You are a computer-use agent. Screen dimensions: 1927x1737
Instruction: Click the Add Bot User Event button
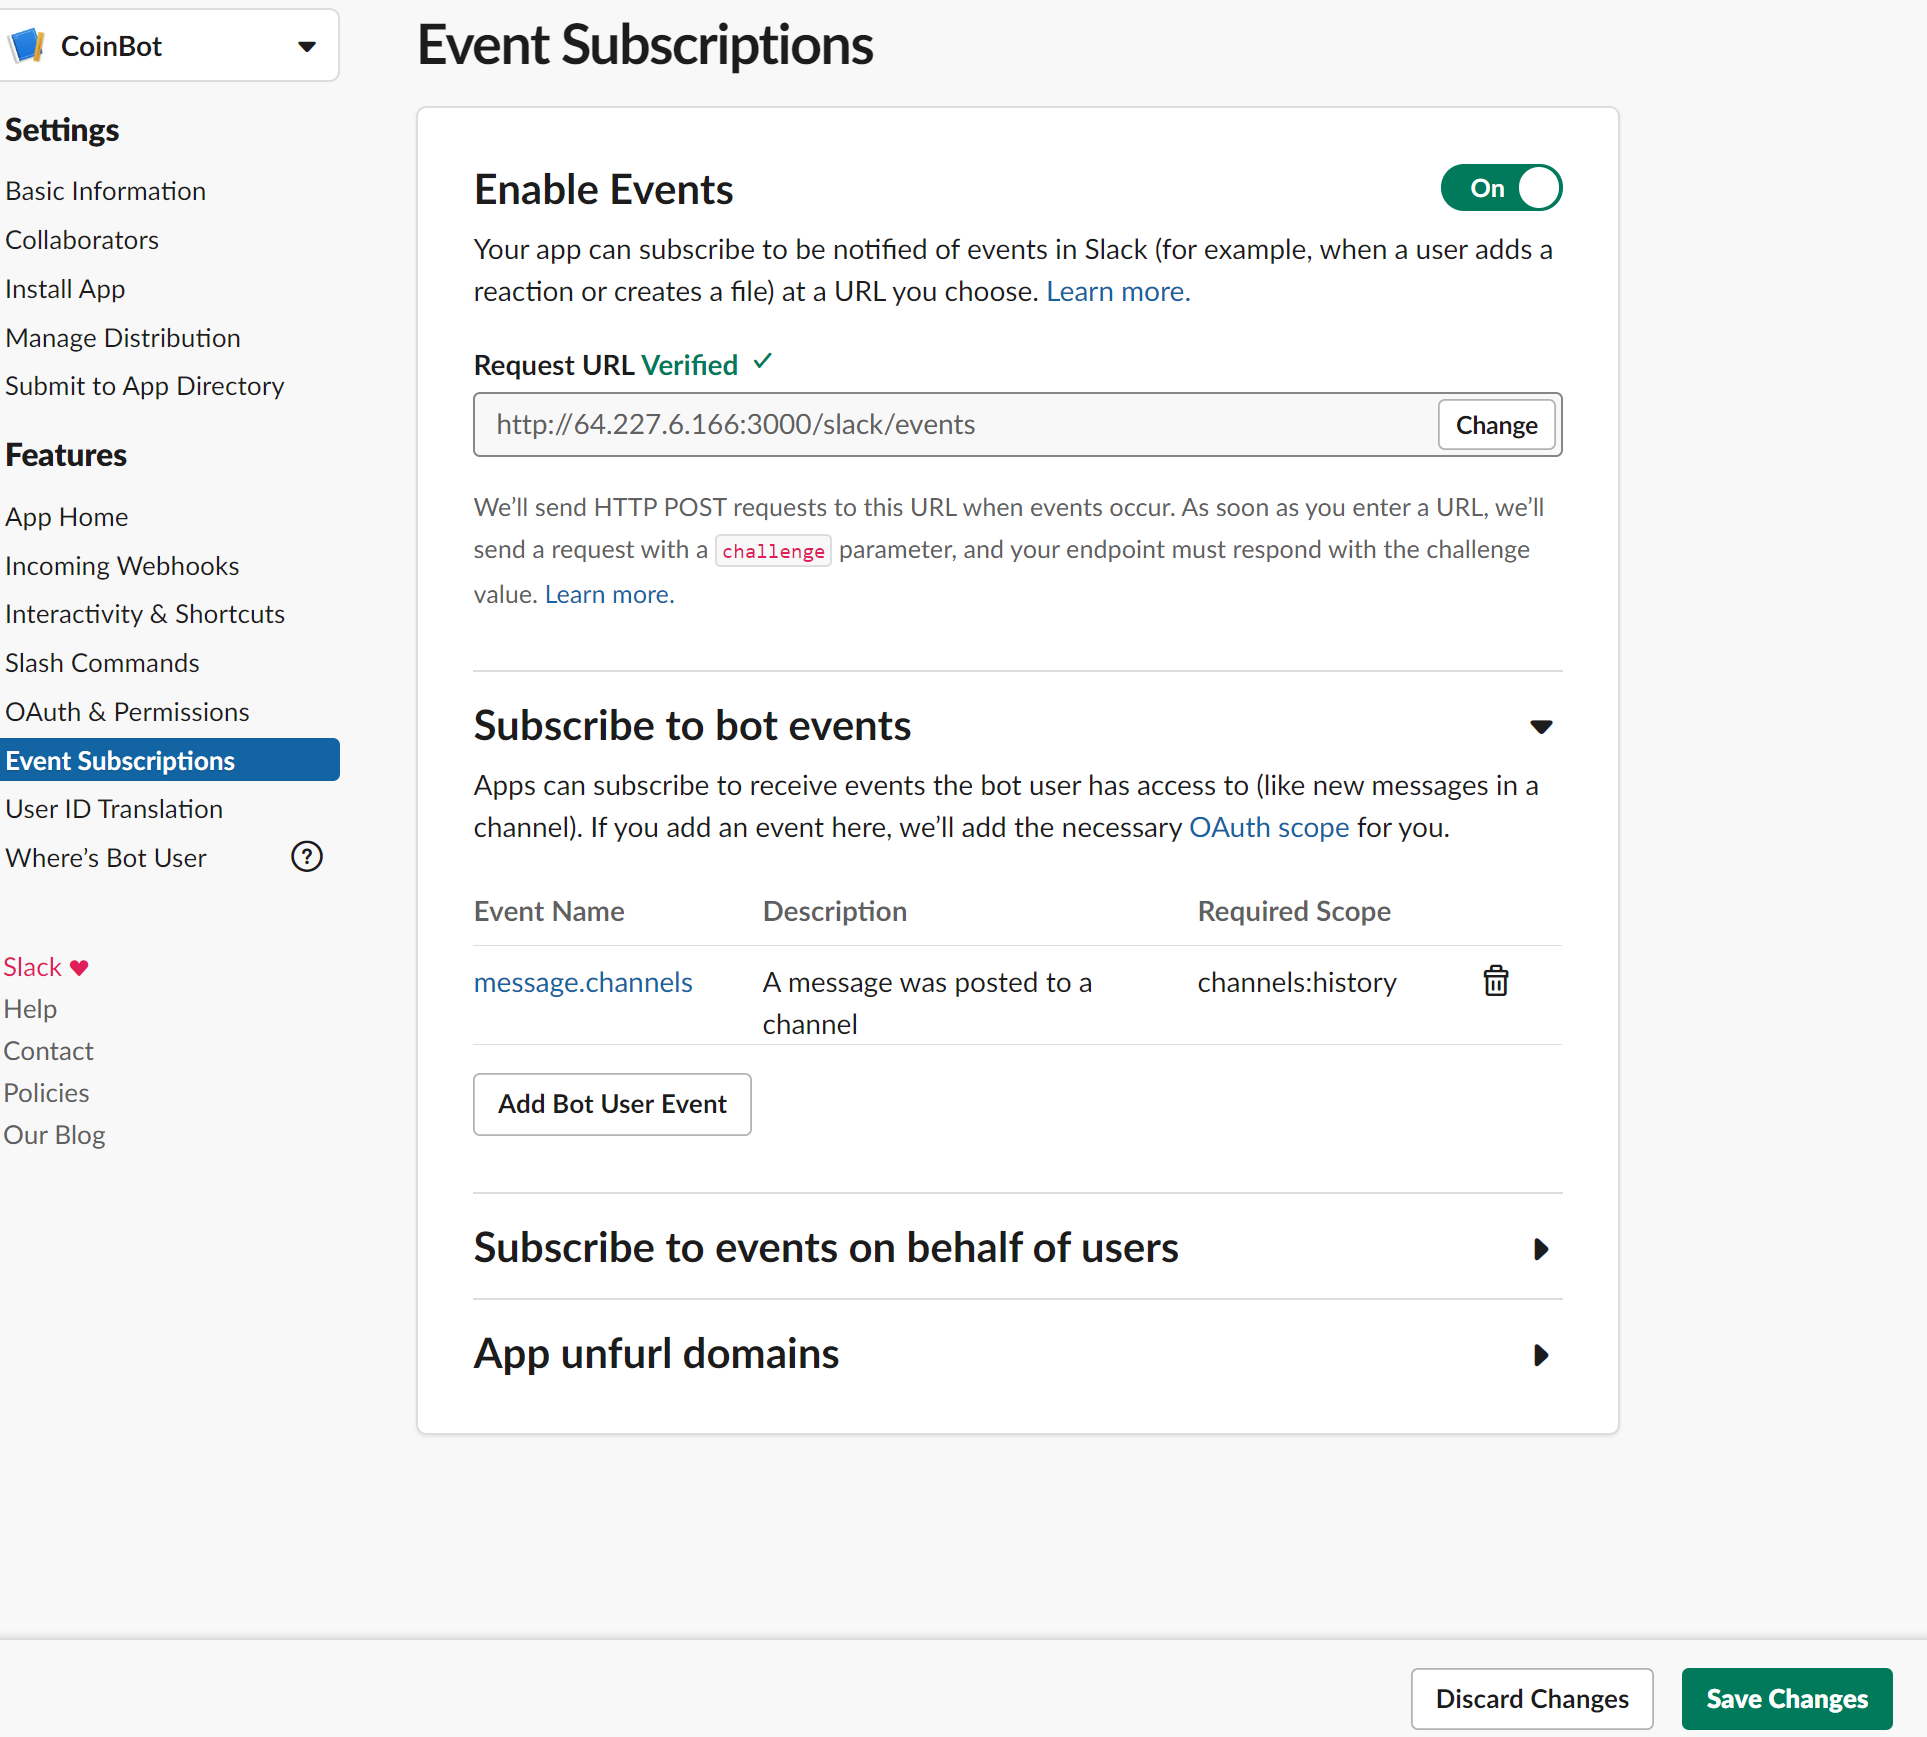pyautogui.click(x=612, y=1103)
